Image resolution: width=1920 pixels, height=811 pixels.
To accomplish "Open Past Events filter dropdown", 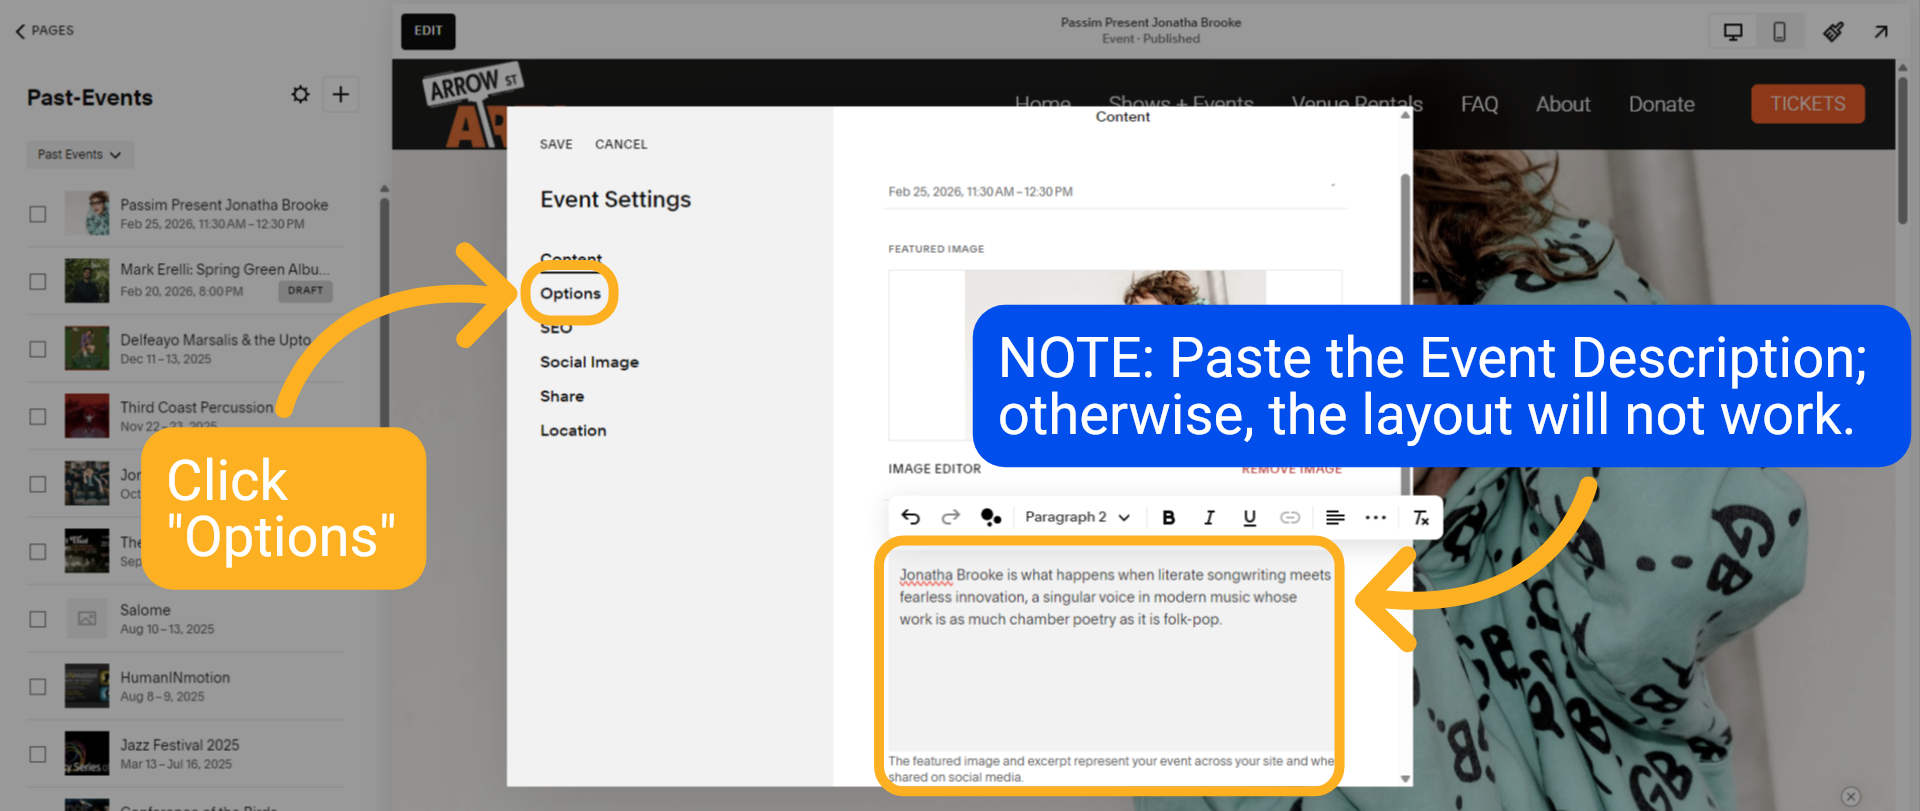I will coord(79,154).
